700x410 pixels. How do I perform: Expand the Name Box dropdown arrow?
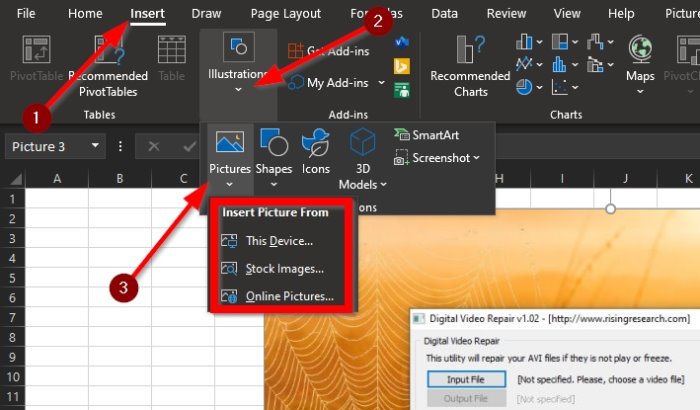click(x=95, y=146)
